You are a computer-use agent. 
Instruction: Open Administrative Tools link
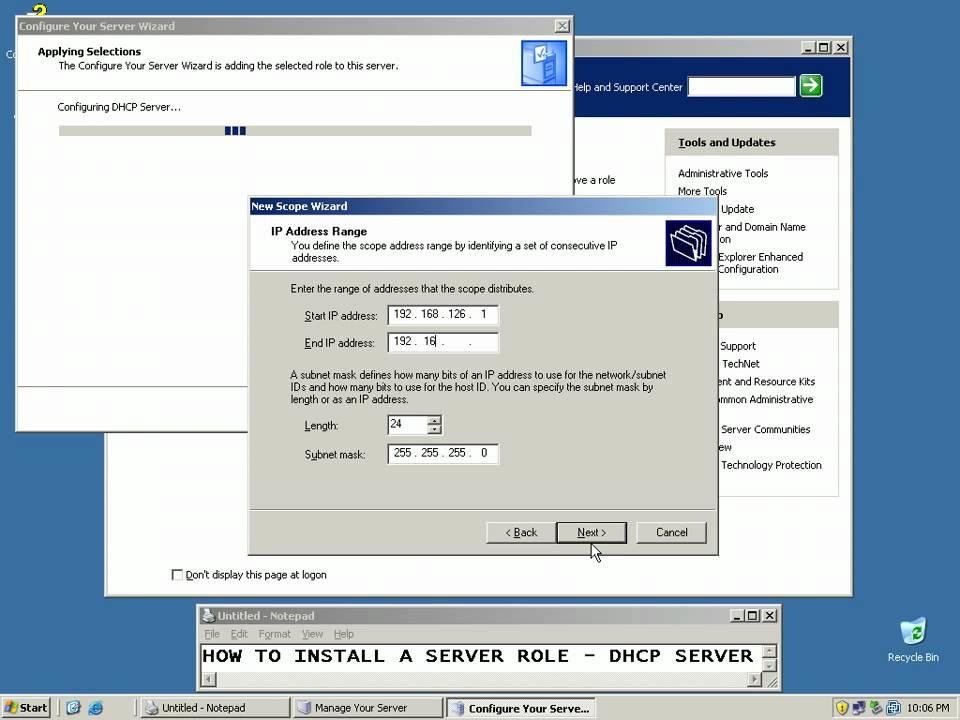(722, 173)
